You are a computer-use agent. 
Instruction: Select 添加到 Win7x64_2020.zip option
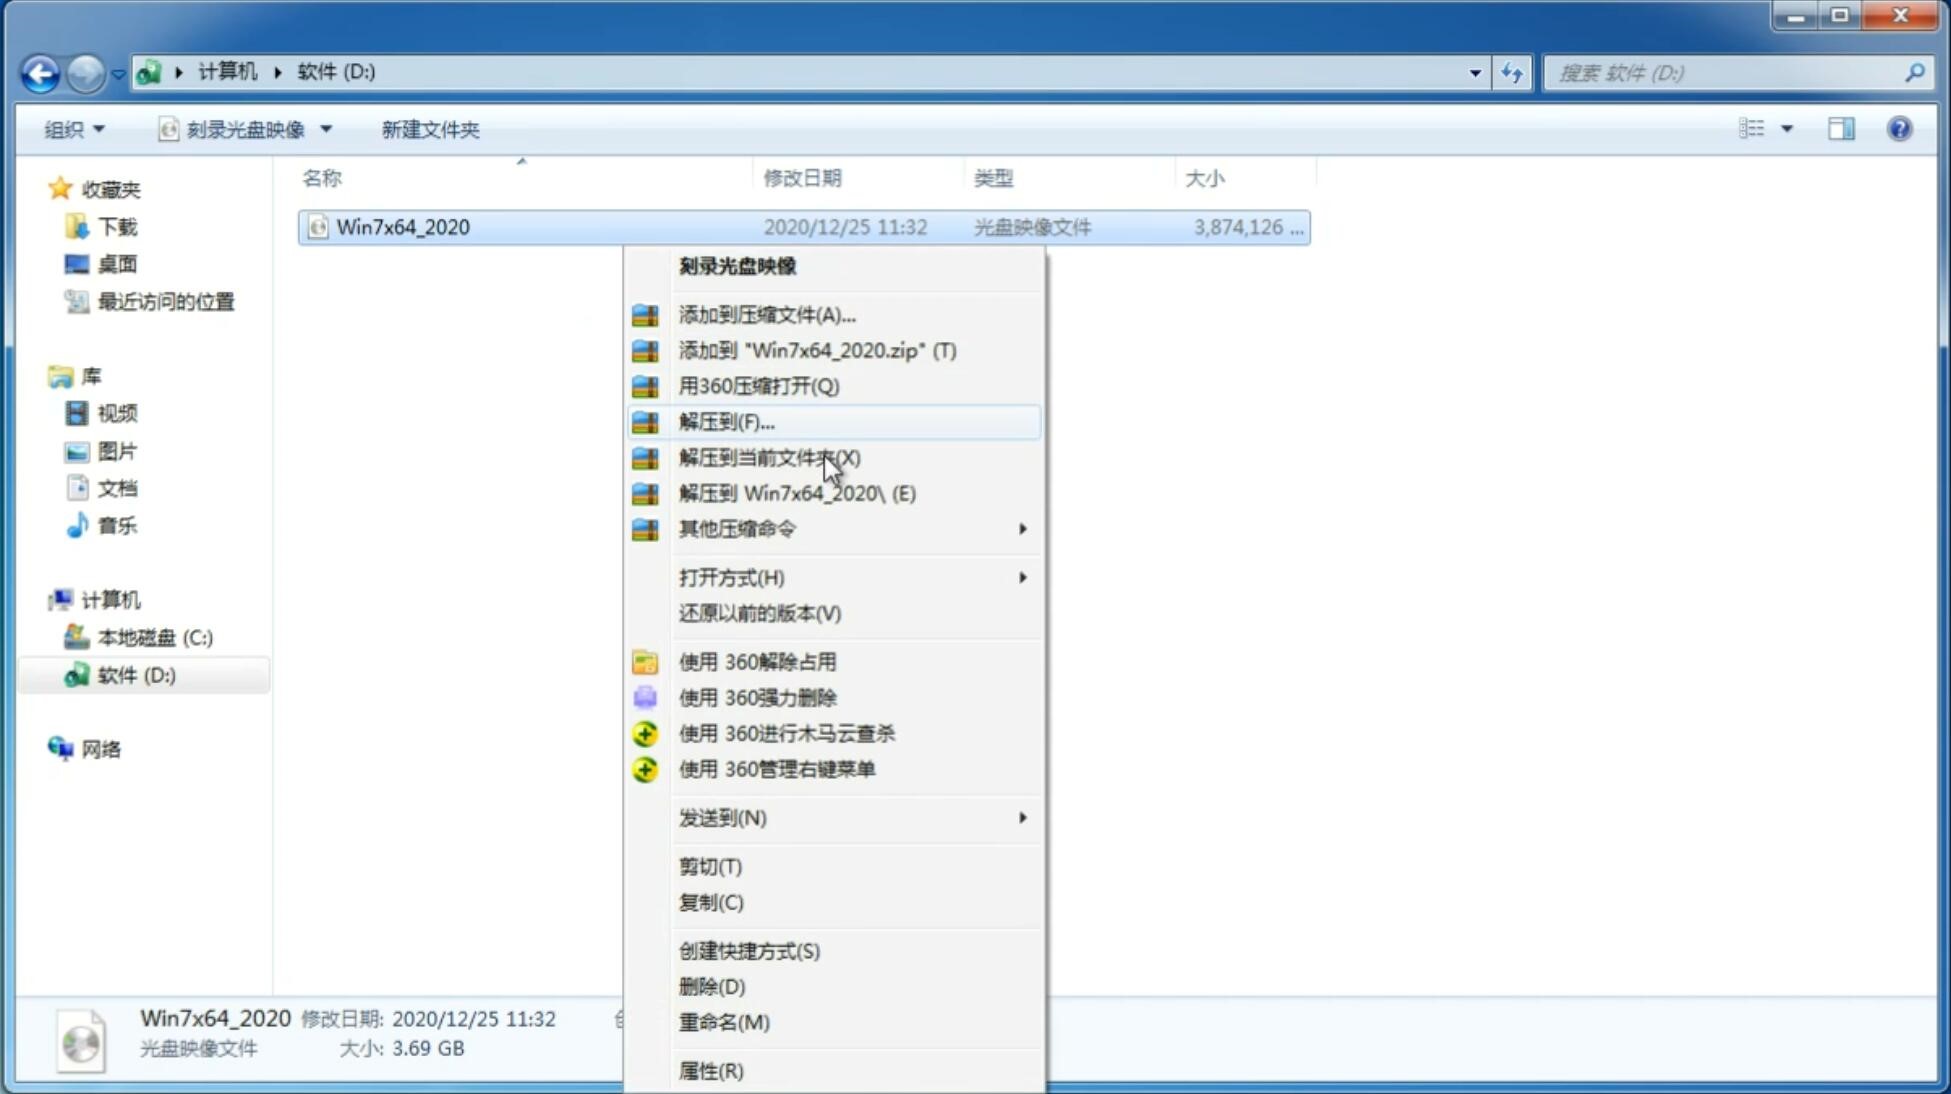pos(817,350)
